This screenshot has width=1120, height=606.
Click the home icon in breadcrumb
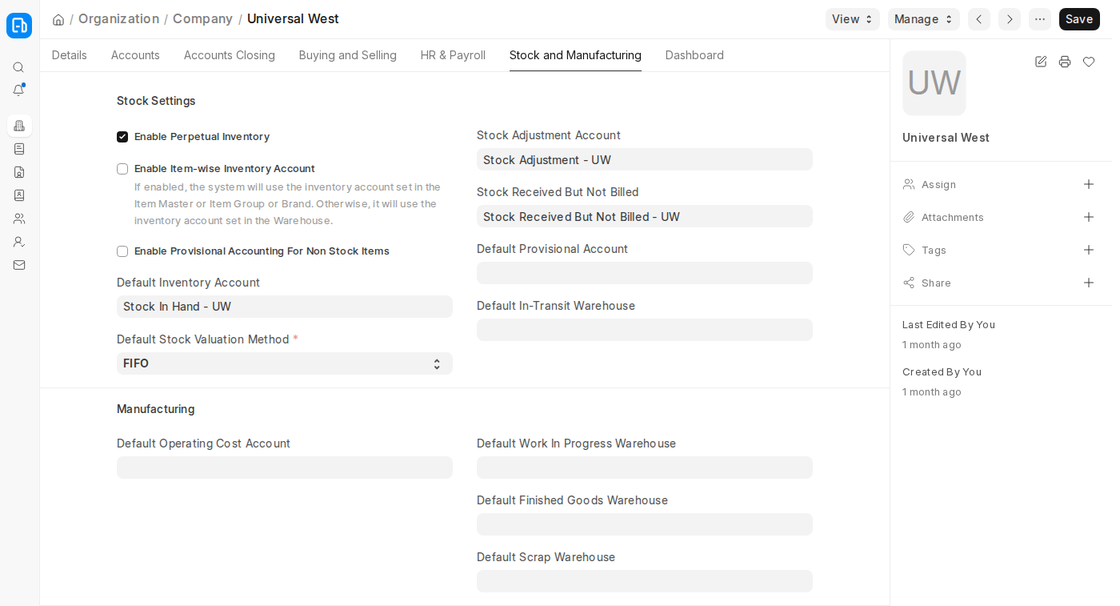pos(58,19)
